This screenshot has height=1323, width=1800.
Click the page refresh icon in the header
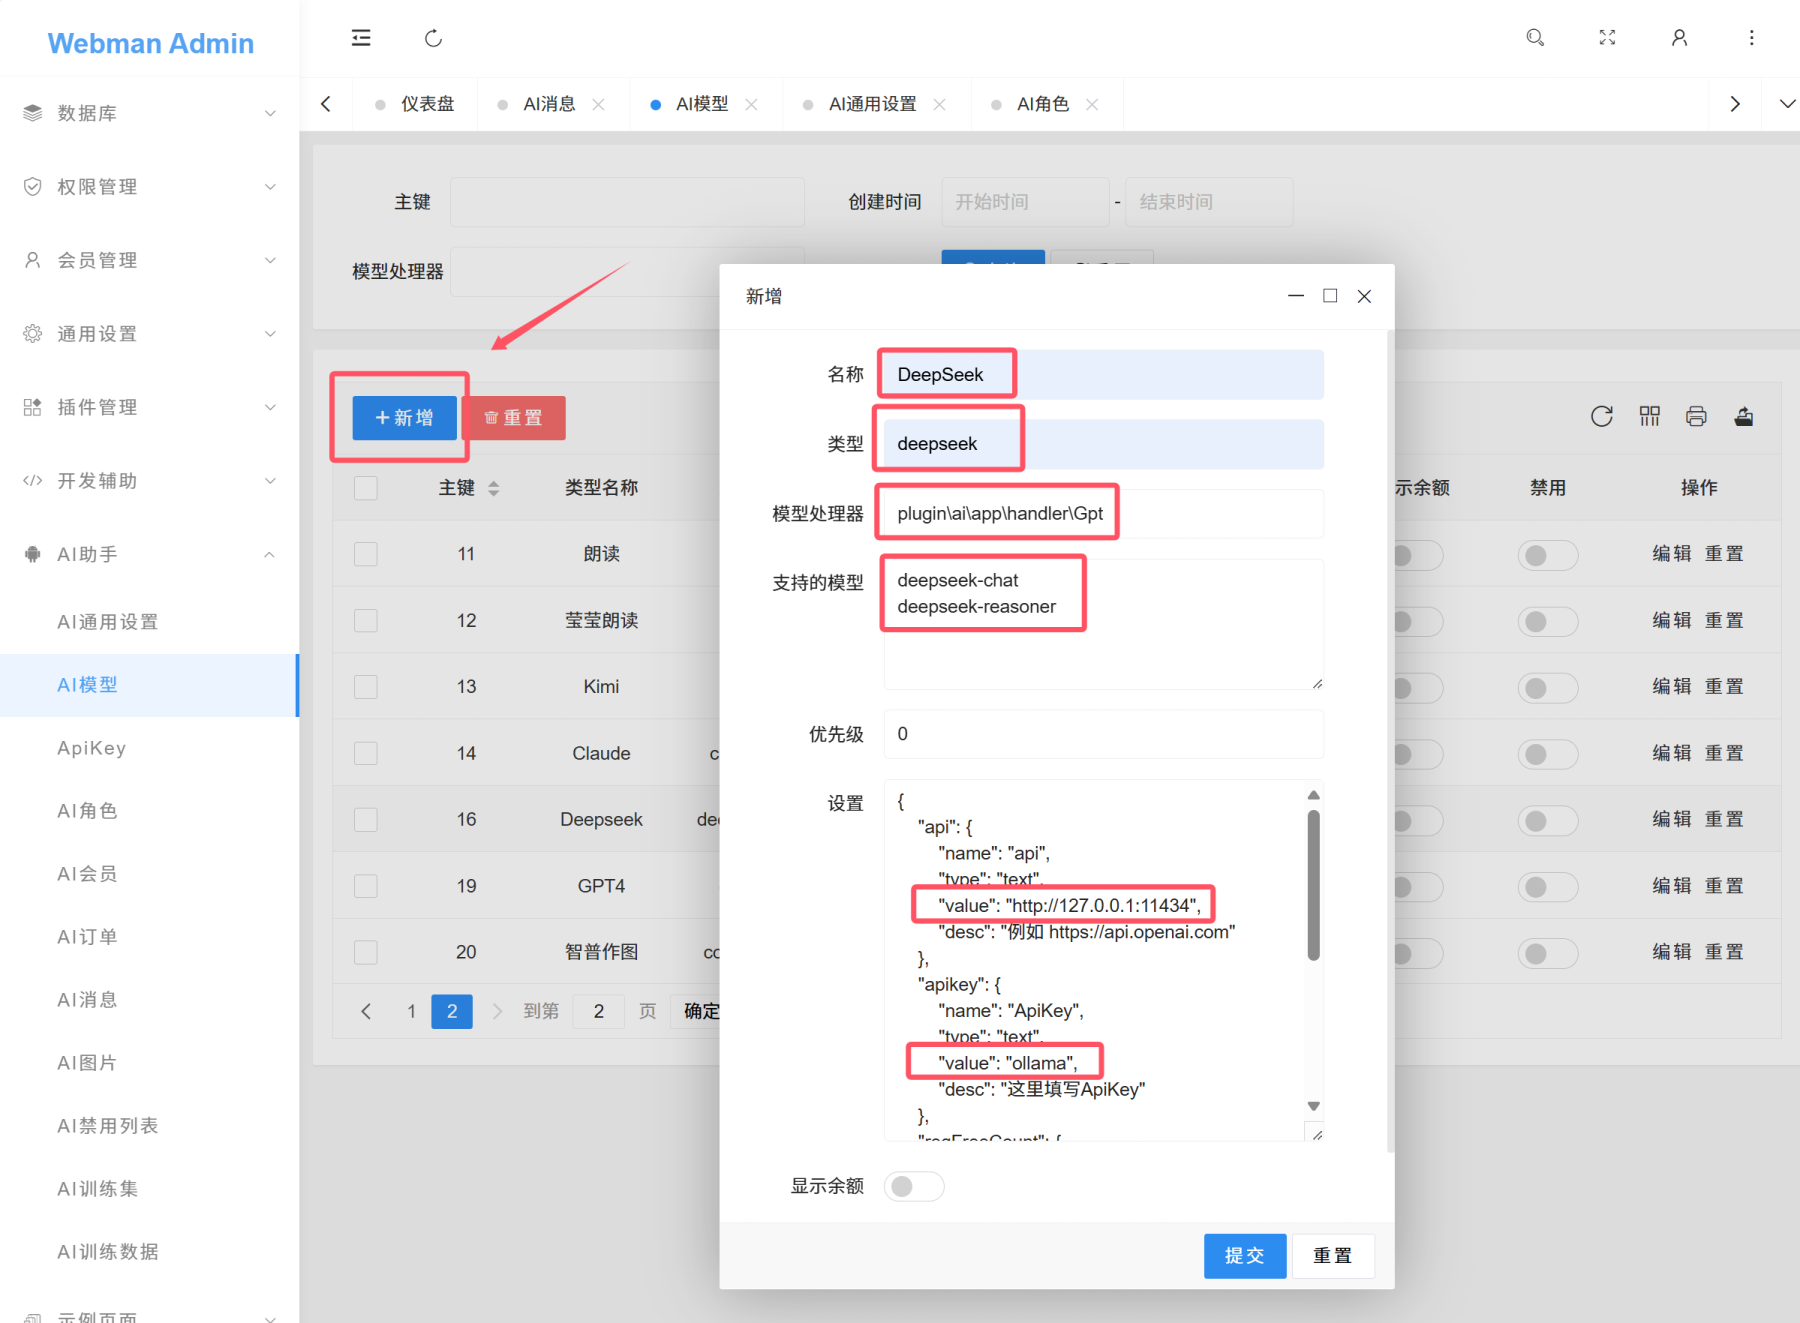(x=433, y=38)
